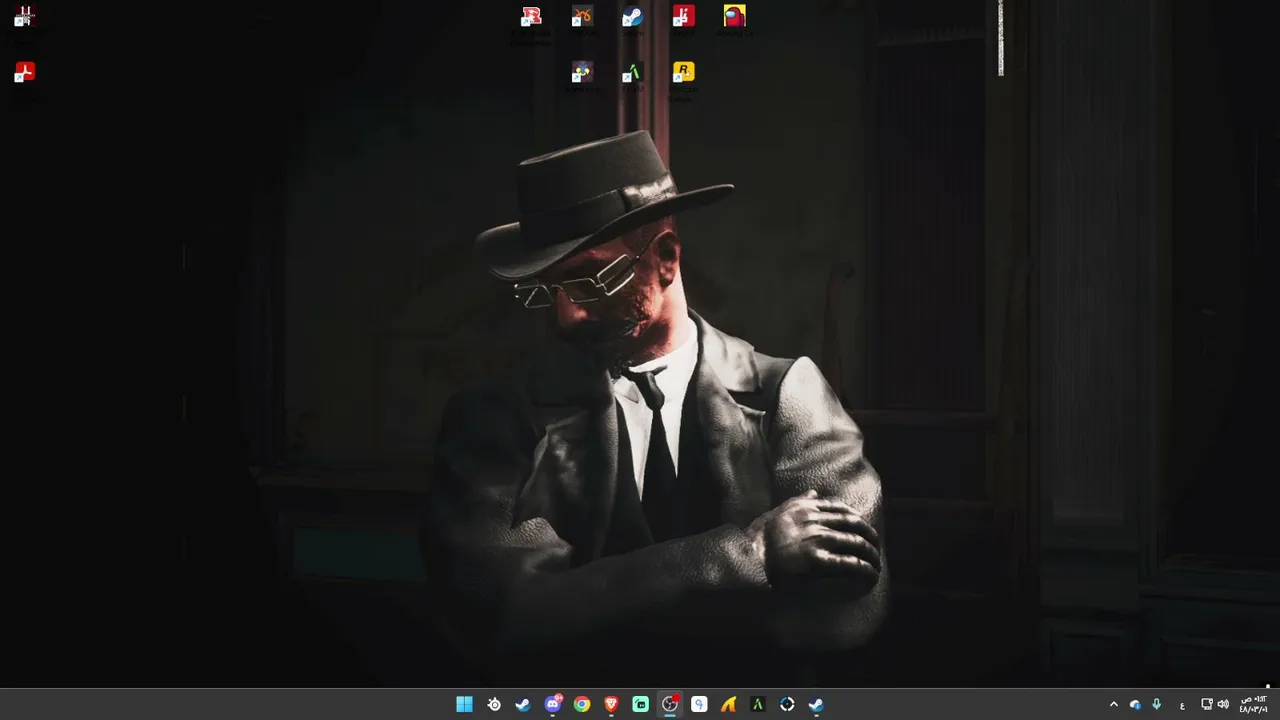Open network status in the tray
Image resolution: width=1280 pixels, height=720 pixels.
(1207, 704)
